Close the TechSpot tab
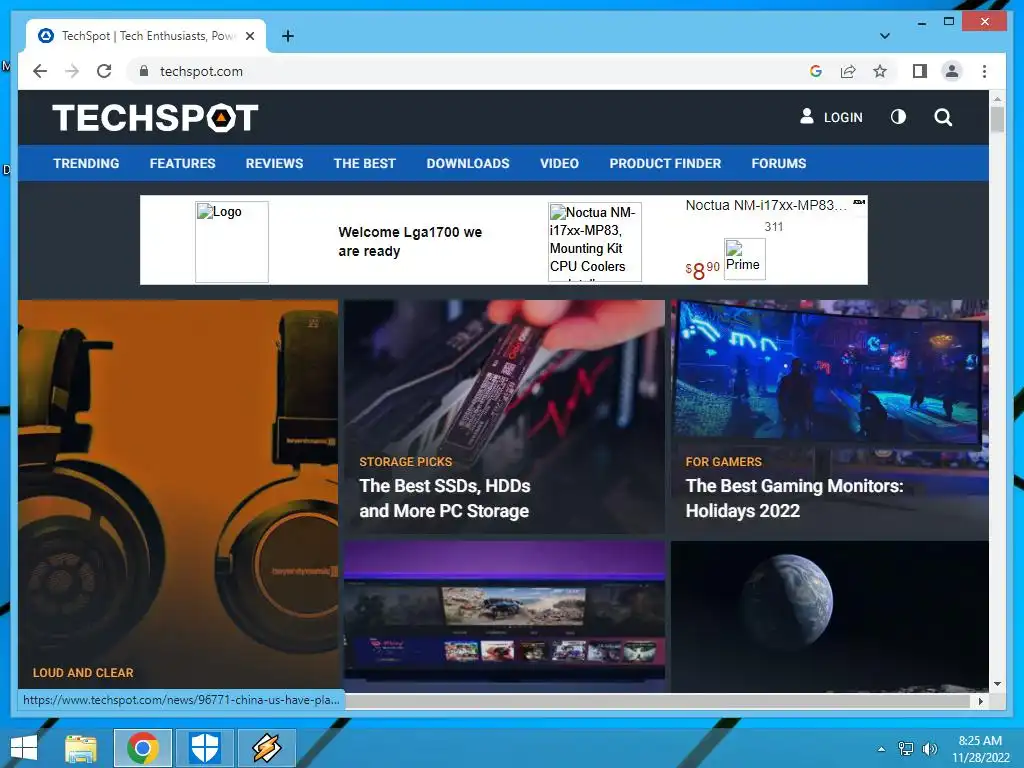This screenshot has height=768, width=1024. (x=249, y=36)
